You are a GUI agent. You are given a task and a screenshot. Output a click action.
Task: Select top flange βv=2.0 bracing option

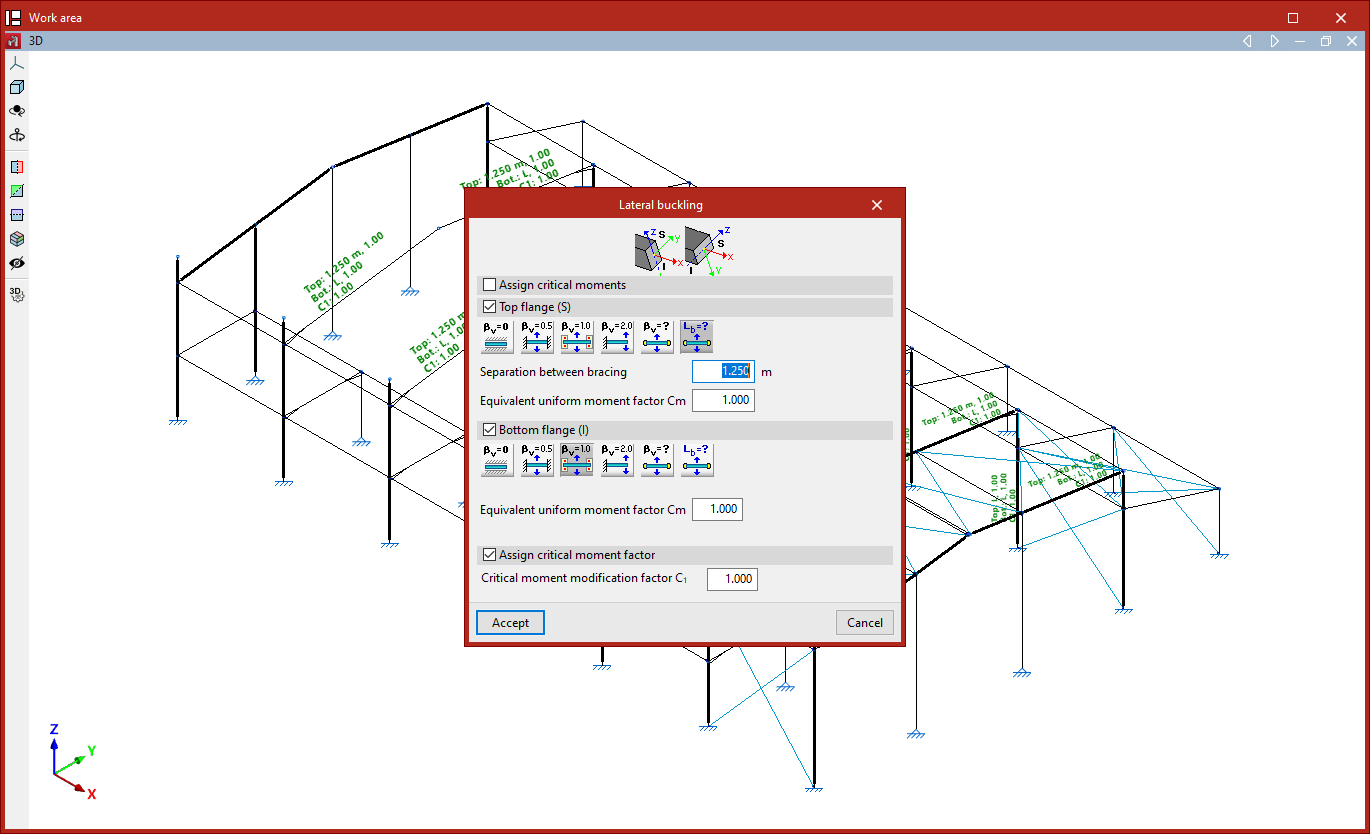[x=617, y=337]
